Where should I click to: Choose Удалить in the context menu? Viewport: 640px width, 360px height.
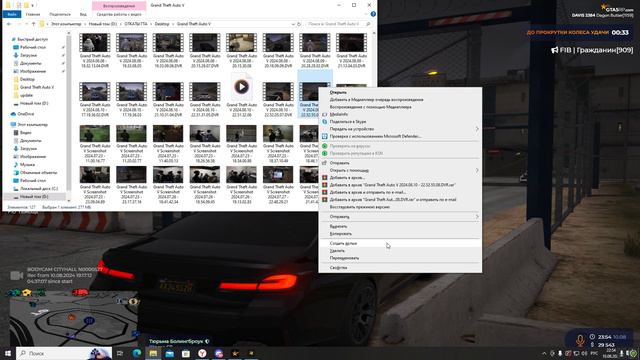(x=400, y=251)
